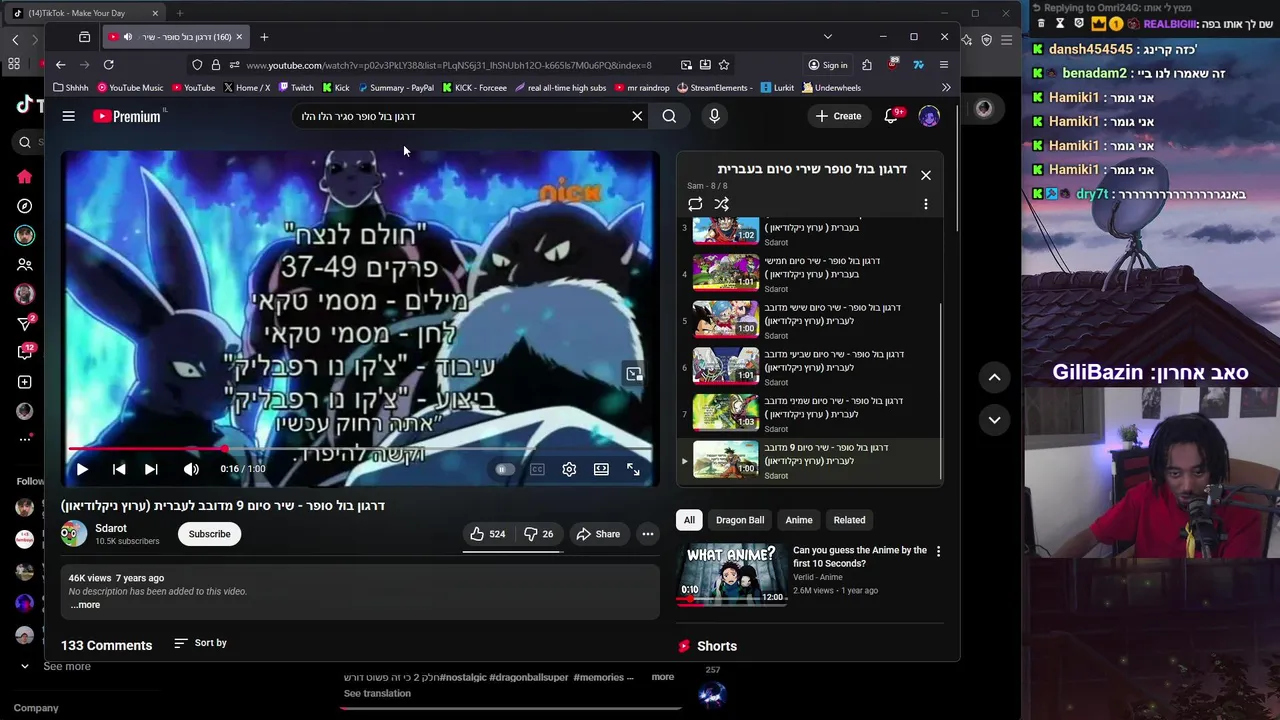Select the All filter chip
The height and width of the screenshot is (720, 1280).
[x=689, y=520]
